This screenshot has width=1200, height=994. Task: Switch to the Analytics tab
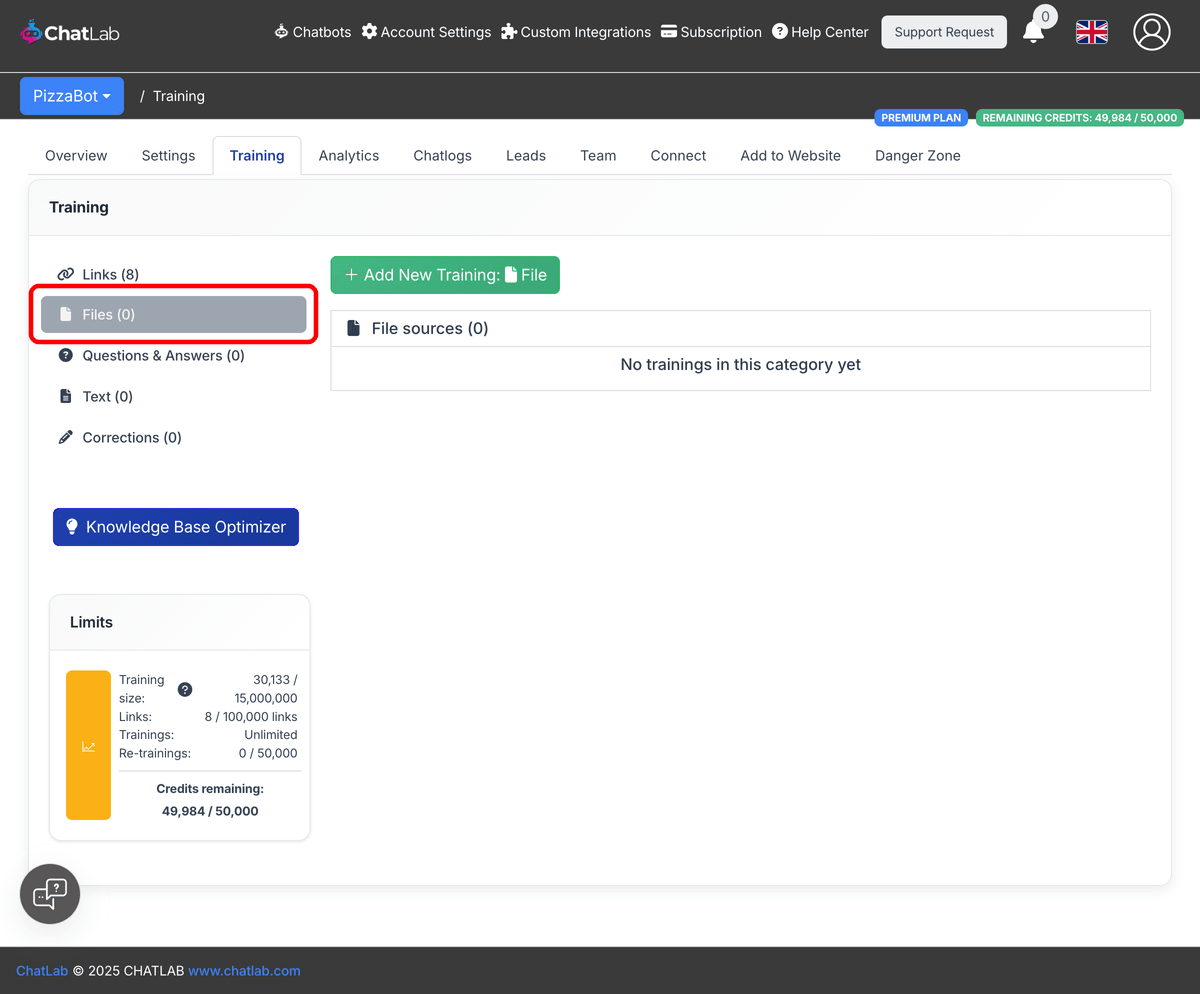[x=348, y=155]
